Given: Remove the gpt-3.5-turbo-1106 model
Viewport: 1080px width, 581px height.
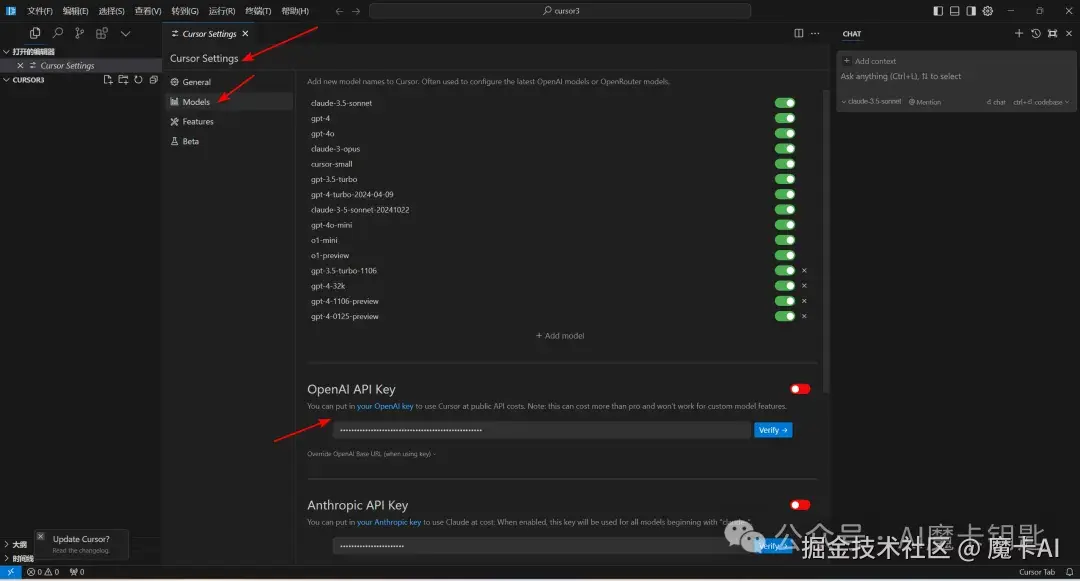Looking at the screenshot, I should point(804,271).
